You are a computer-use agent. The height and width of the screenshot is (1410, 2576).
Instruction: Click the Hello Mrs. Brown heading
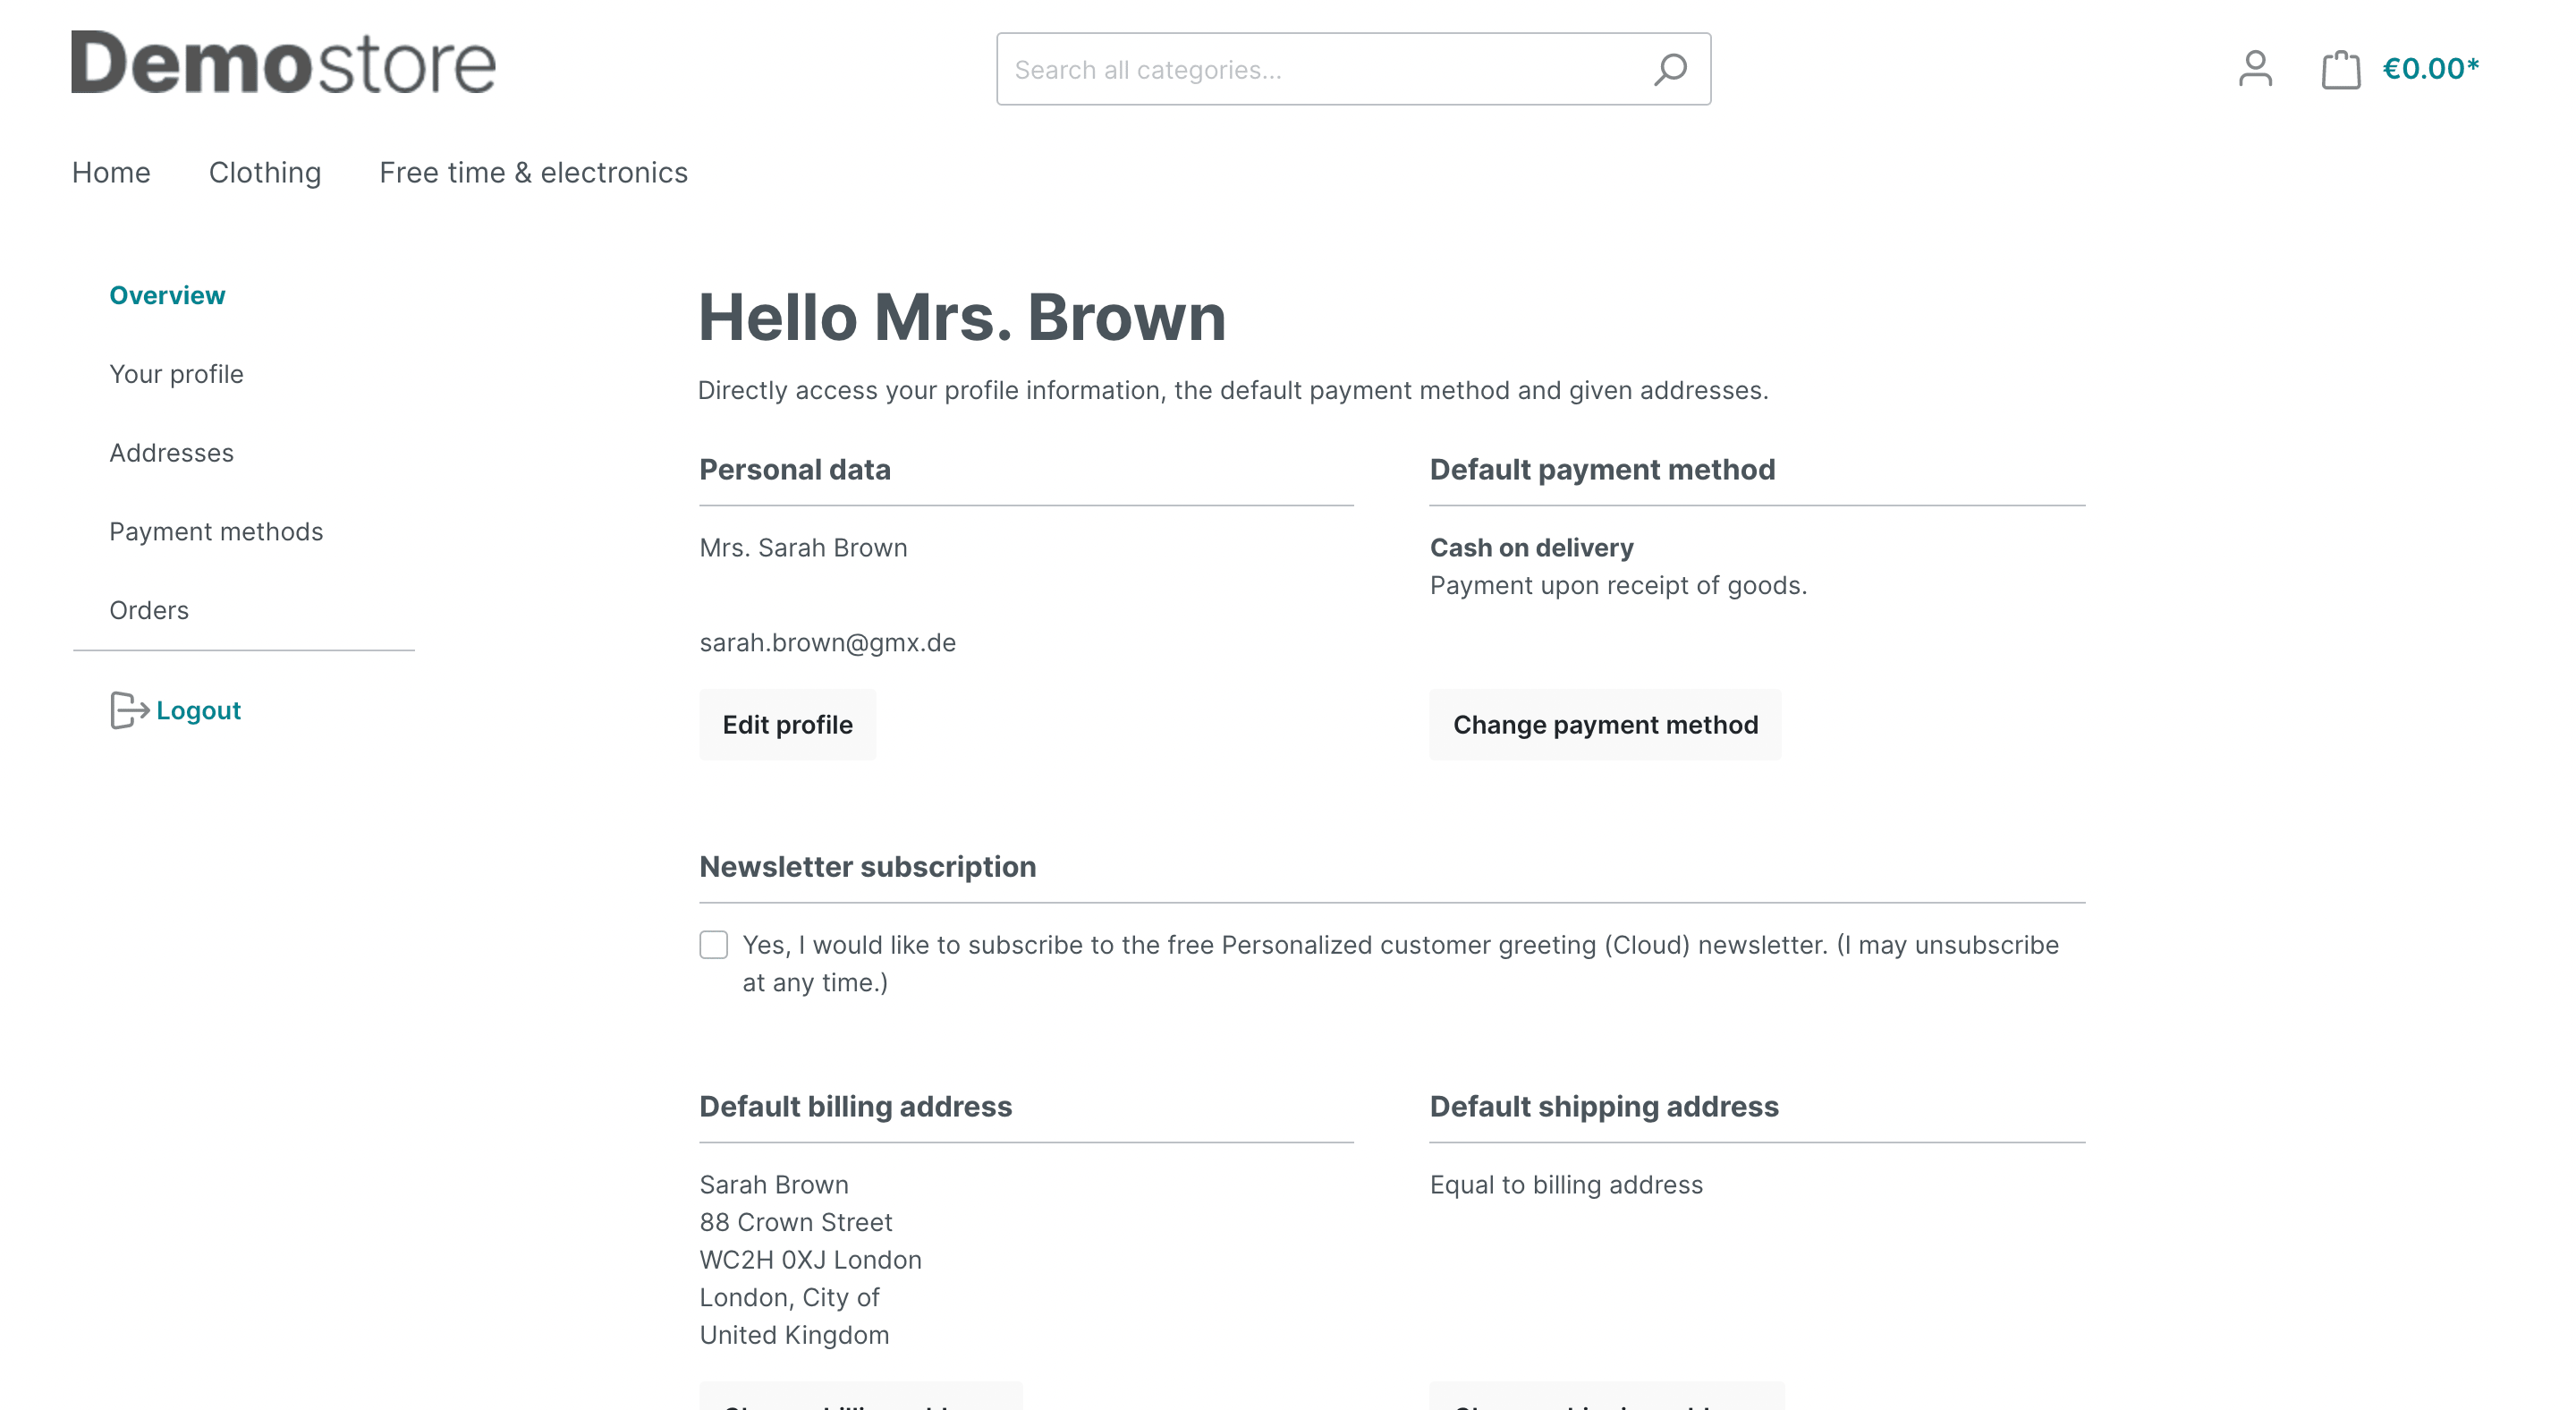pos(961,318)
